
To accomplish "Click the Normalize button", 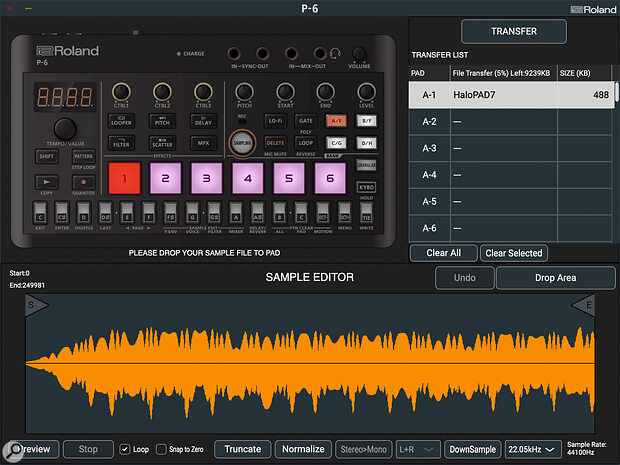I will click(303, 449).
